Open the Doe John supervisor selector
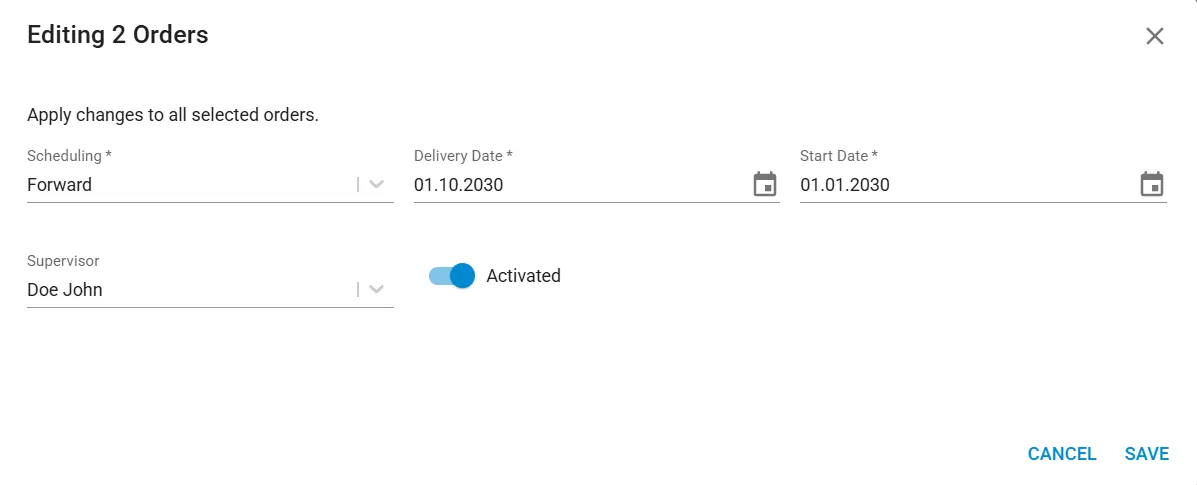 pyautogui.click(x=210, y=290)
